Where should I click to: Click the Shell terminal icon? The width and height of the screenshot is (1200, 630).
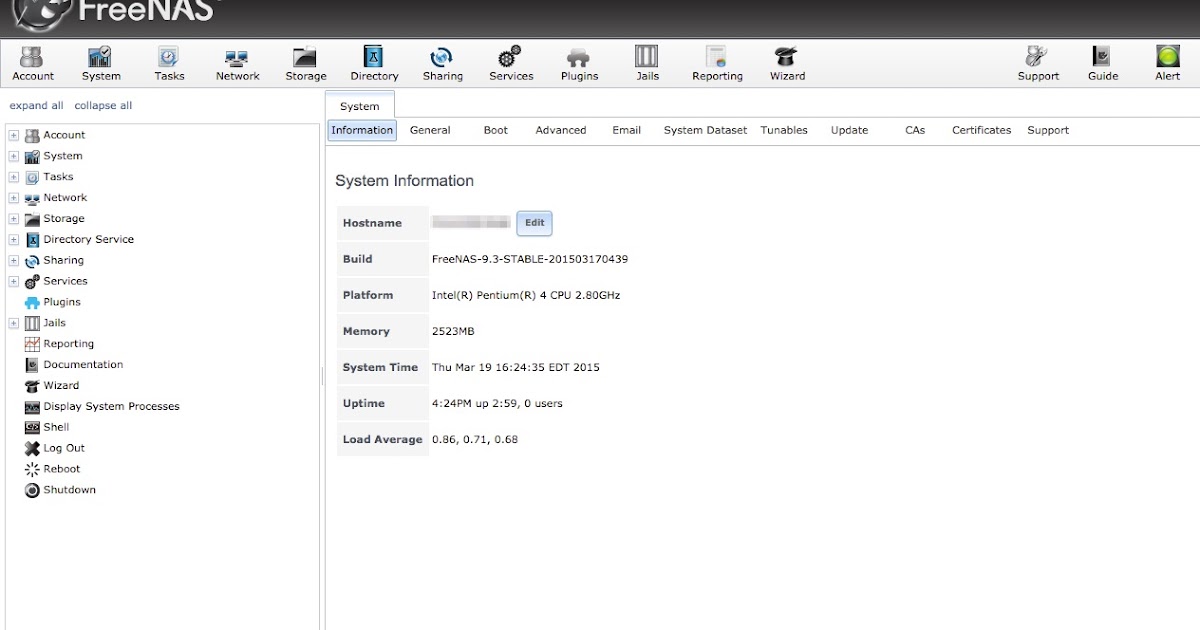[x=32, y=428]
